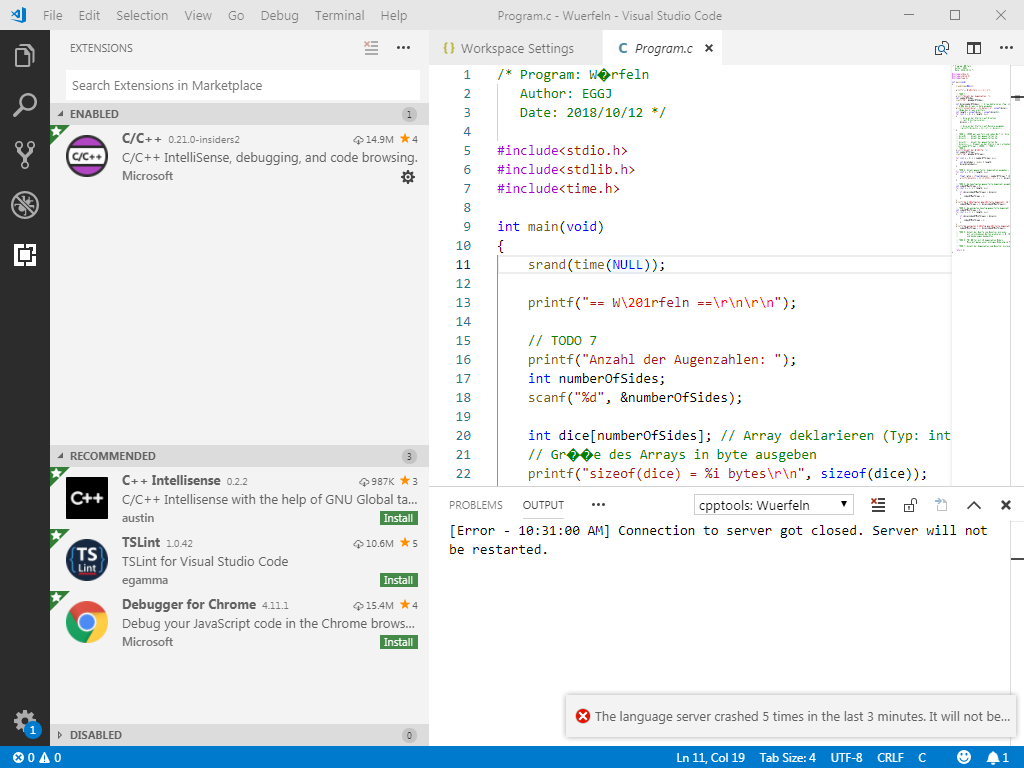Select the Extensions view icon

click(x=25, y=255)
